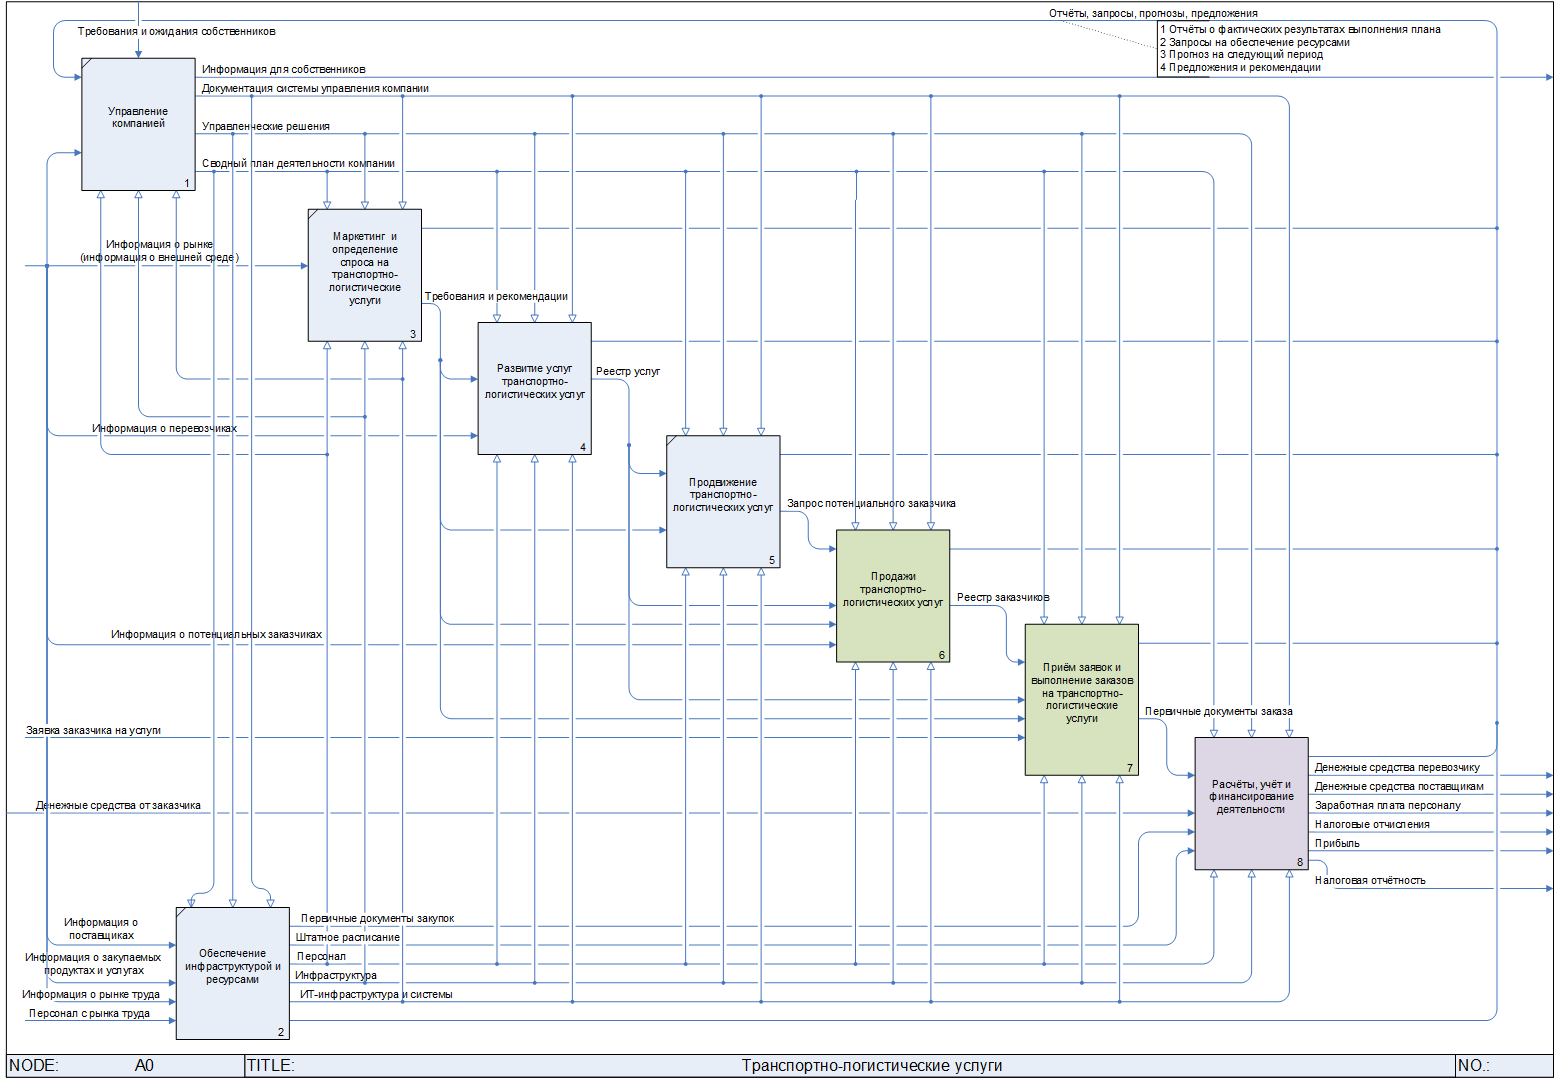Select the marketing block numbered 3
Screen dimensions: 1555x1083
pos(364,275)
